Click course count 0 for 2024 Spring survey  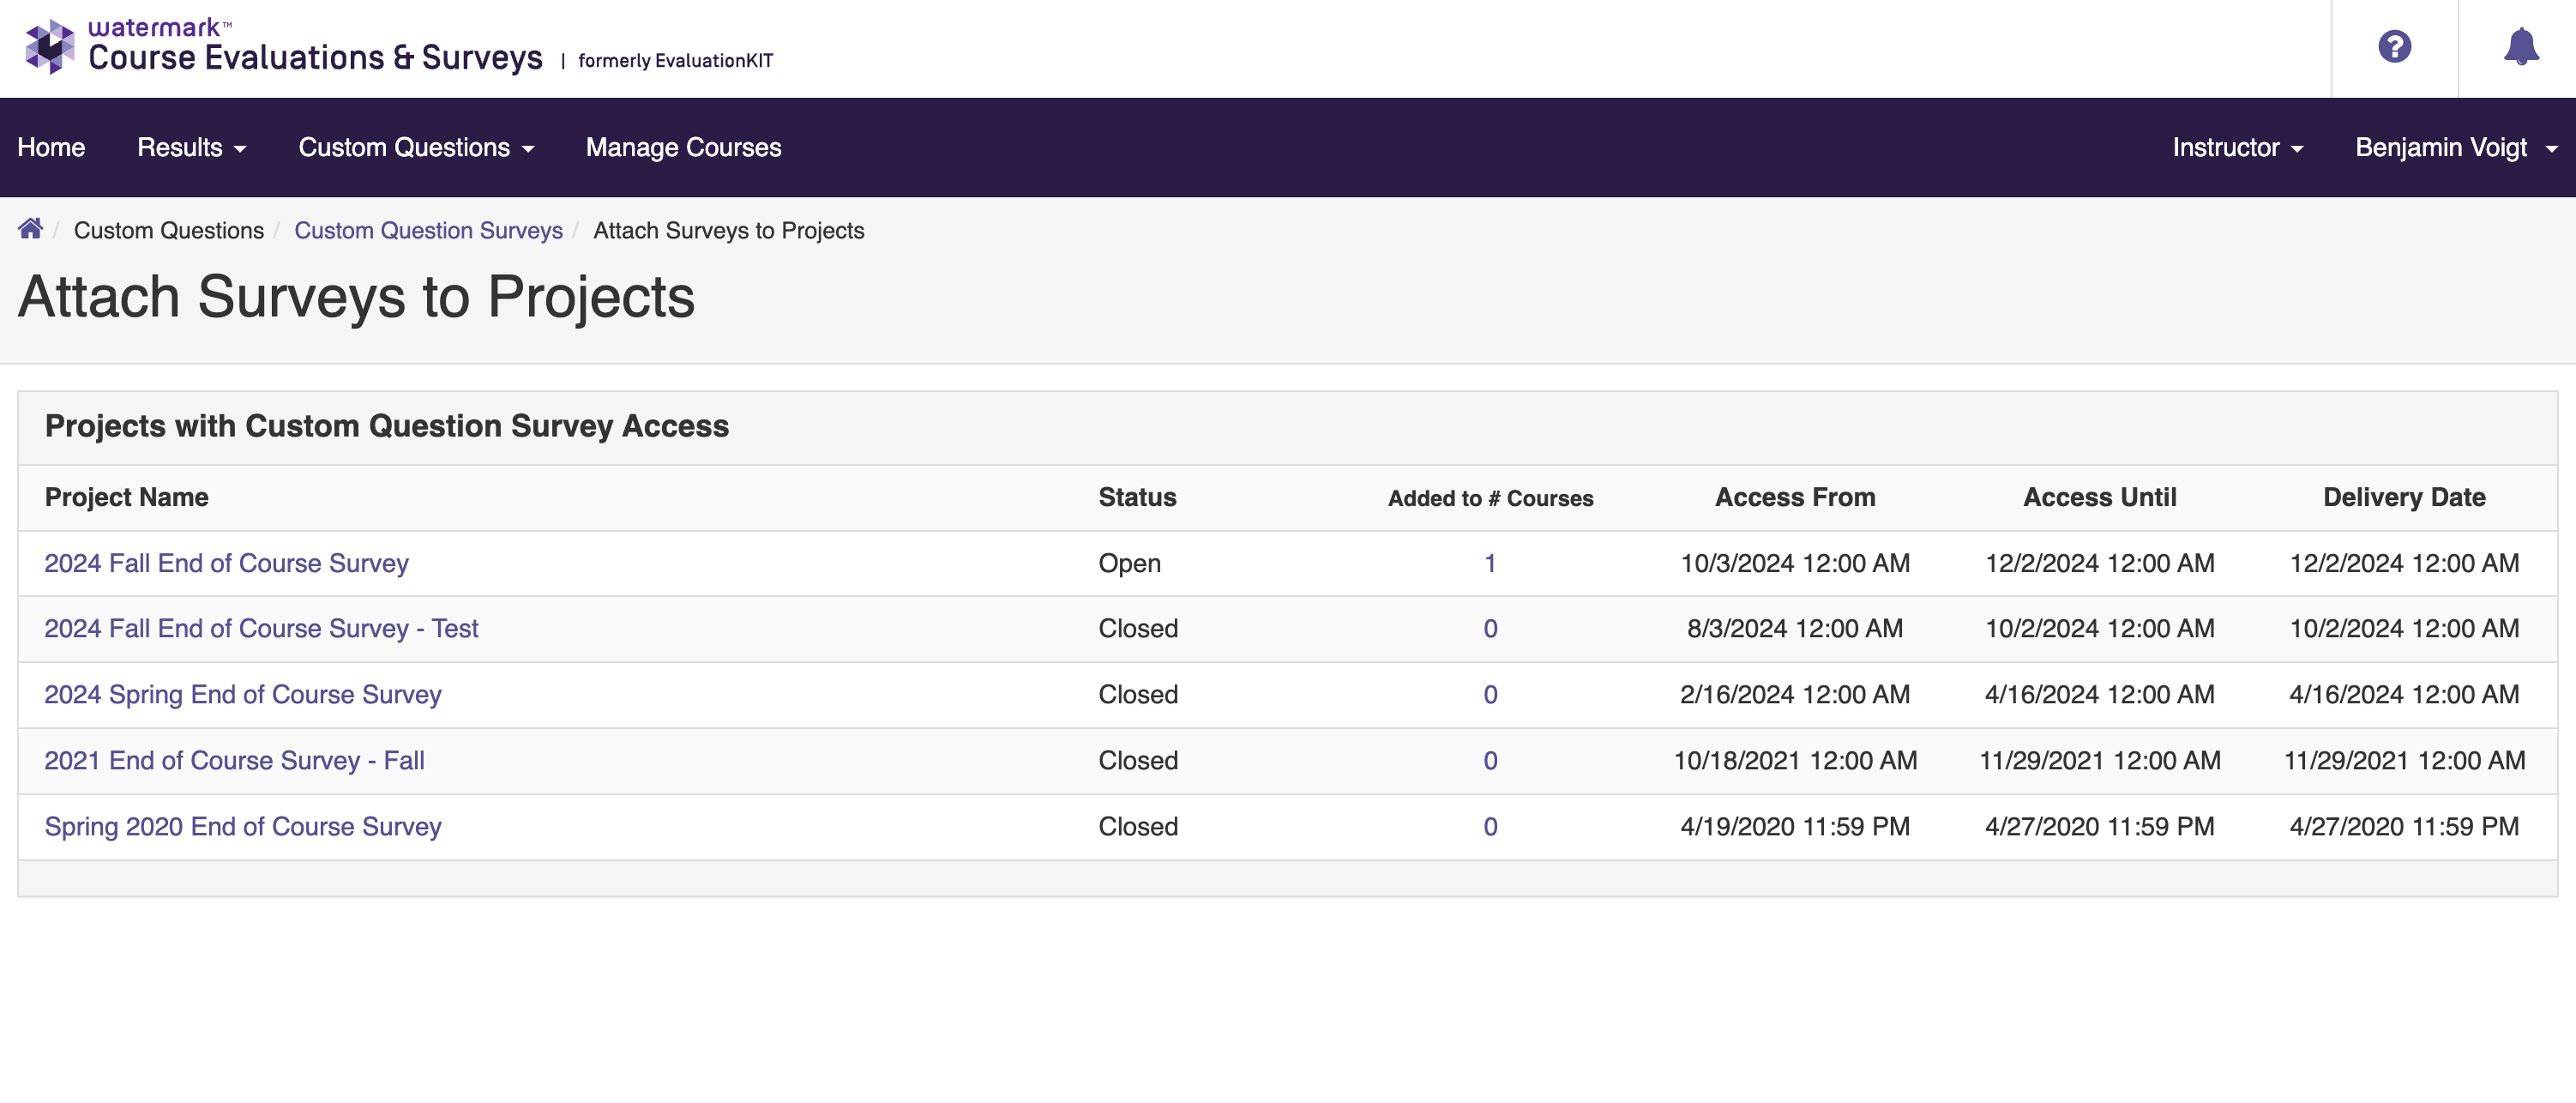[1490, 694]
